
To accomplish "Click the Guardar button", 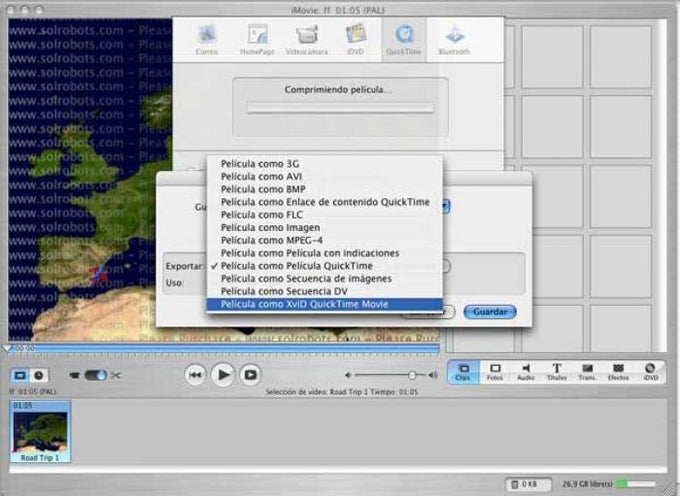I will (x=490, y=312).
